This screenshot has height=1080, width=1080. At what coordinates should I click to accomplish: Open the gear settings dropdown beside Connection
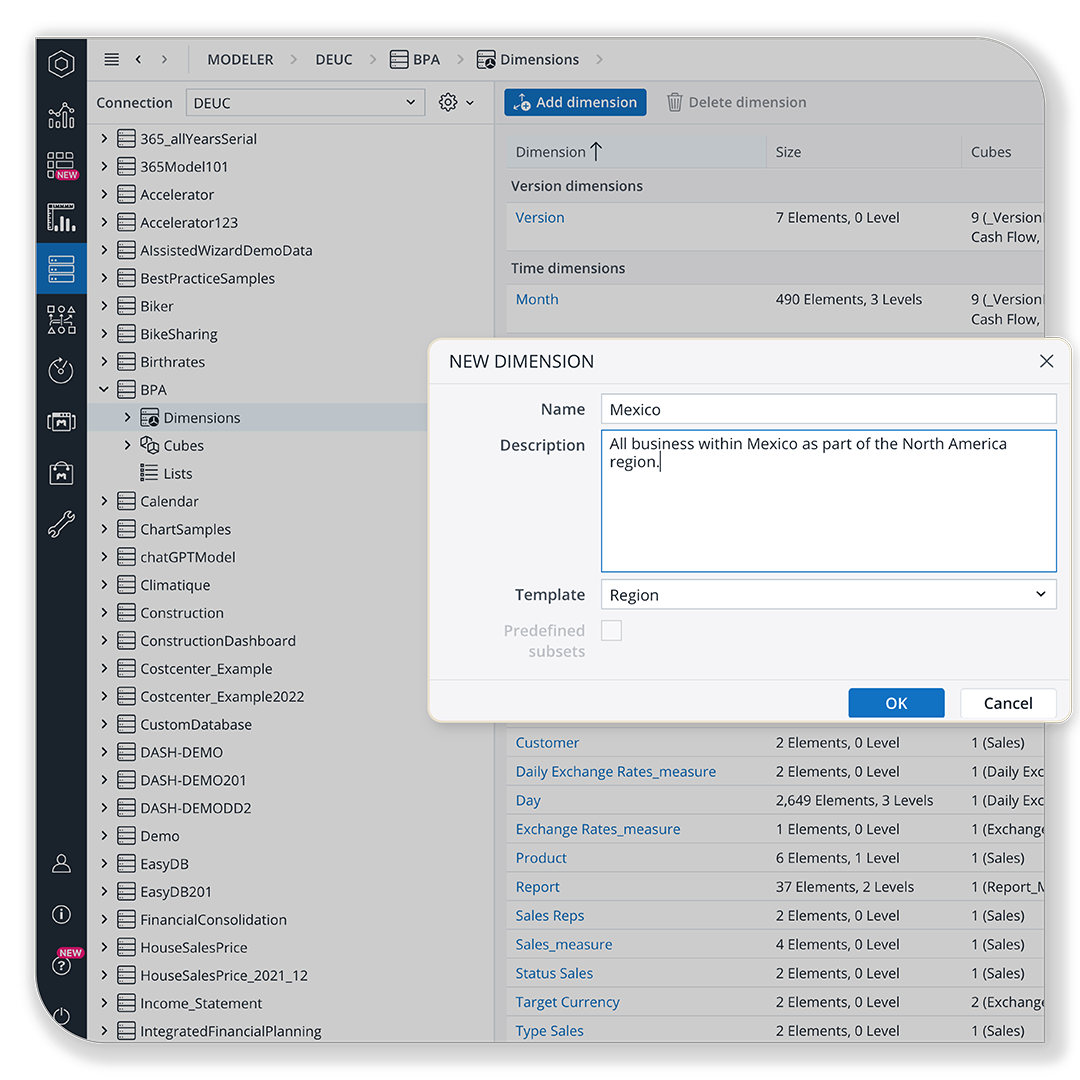tap(456, 103)
